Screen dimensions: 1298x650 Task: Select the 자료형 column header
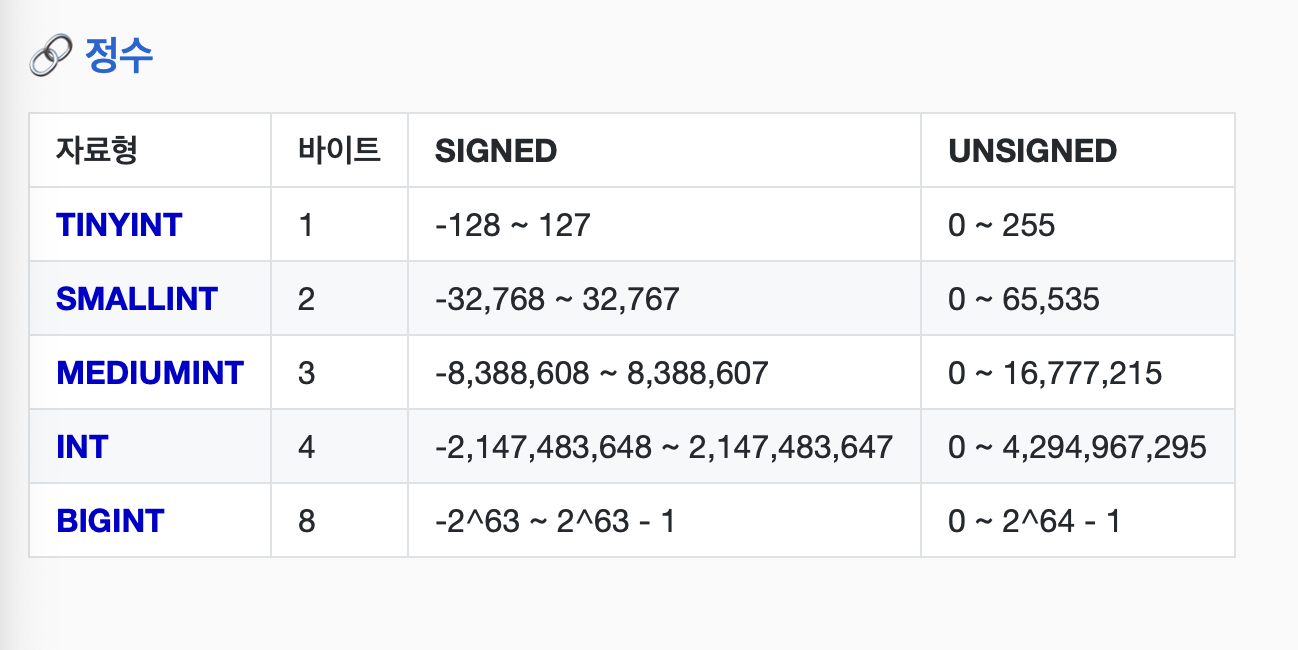(x=97, y=151)
